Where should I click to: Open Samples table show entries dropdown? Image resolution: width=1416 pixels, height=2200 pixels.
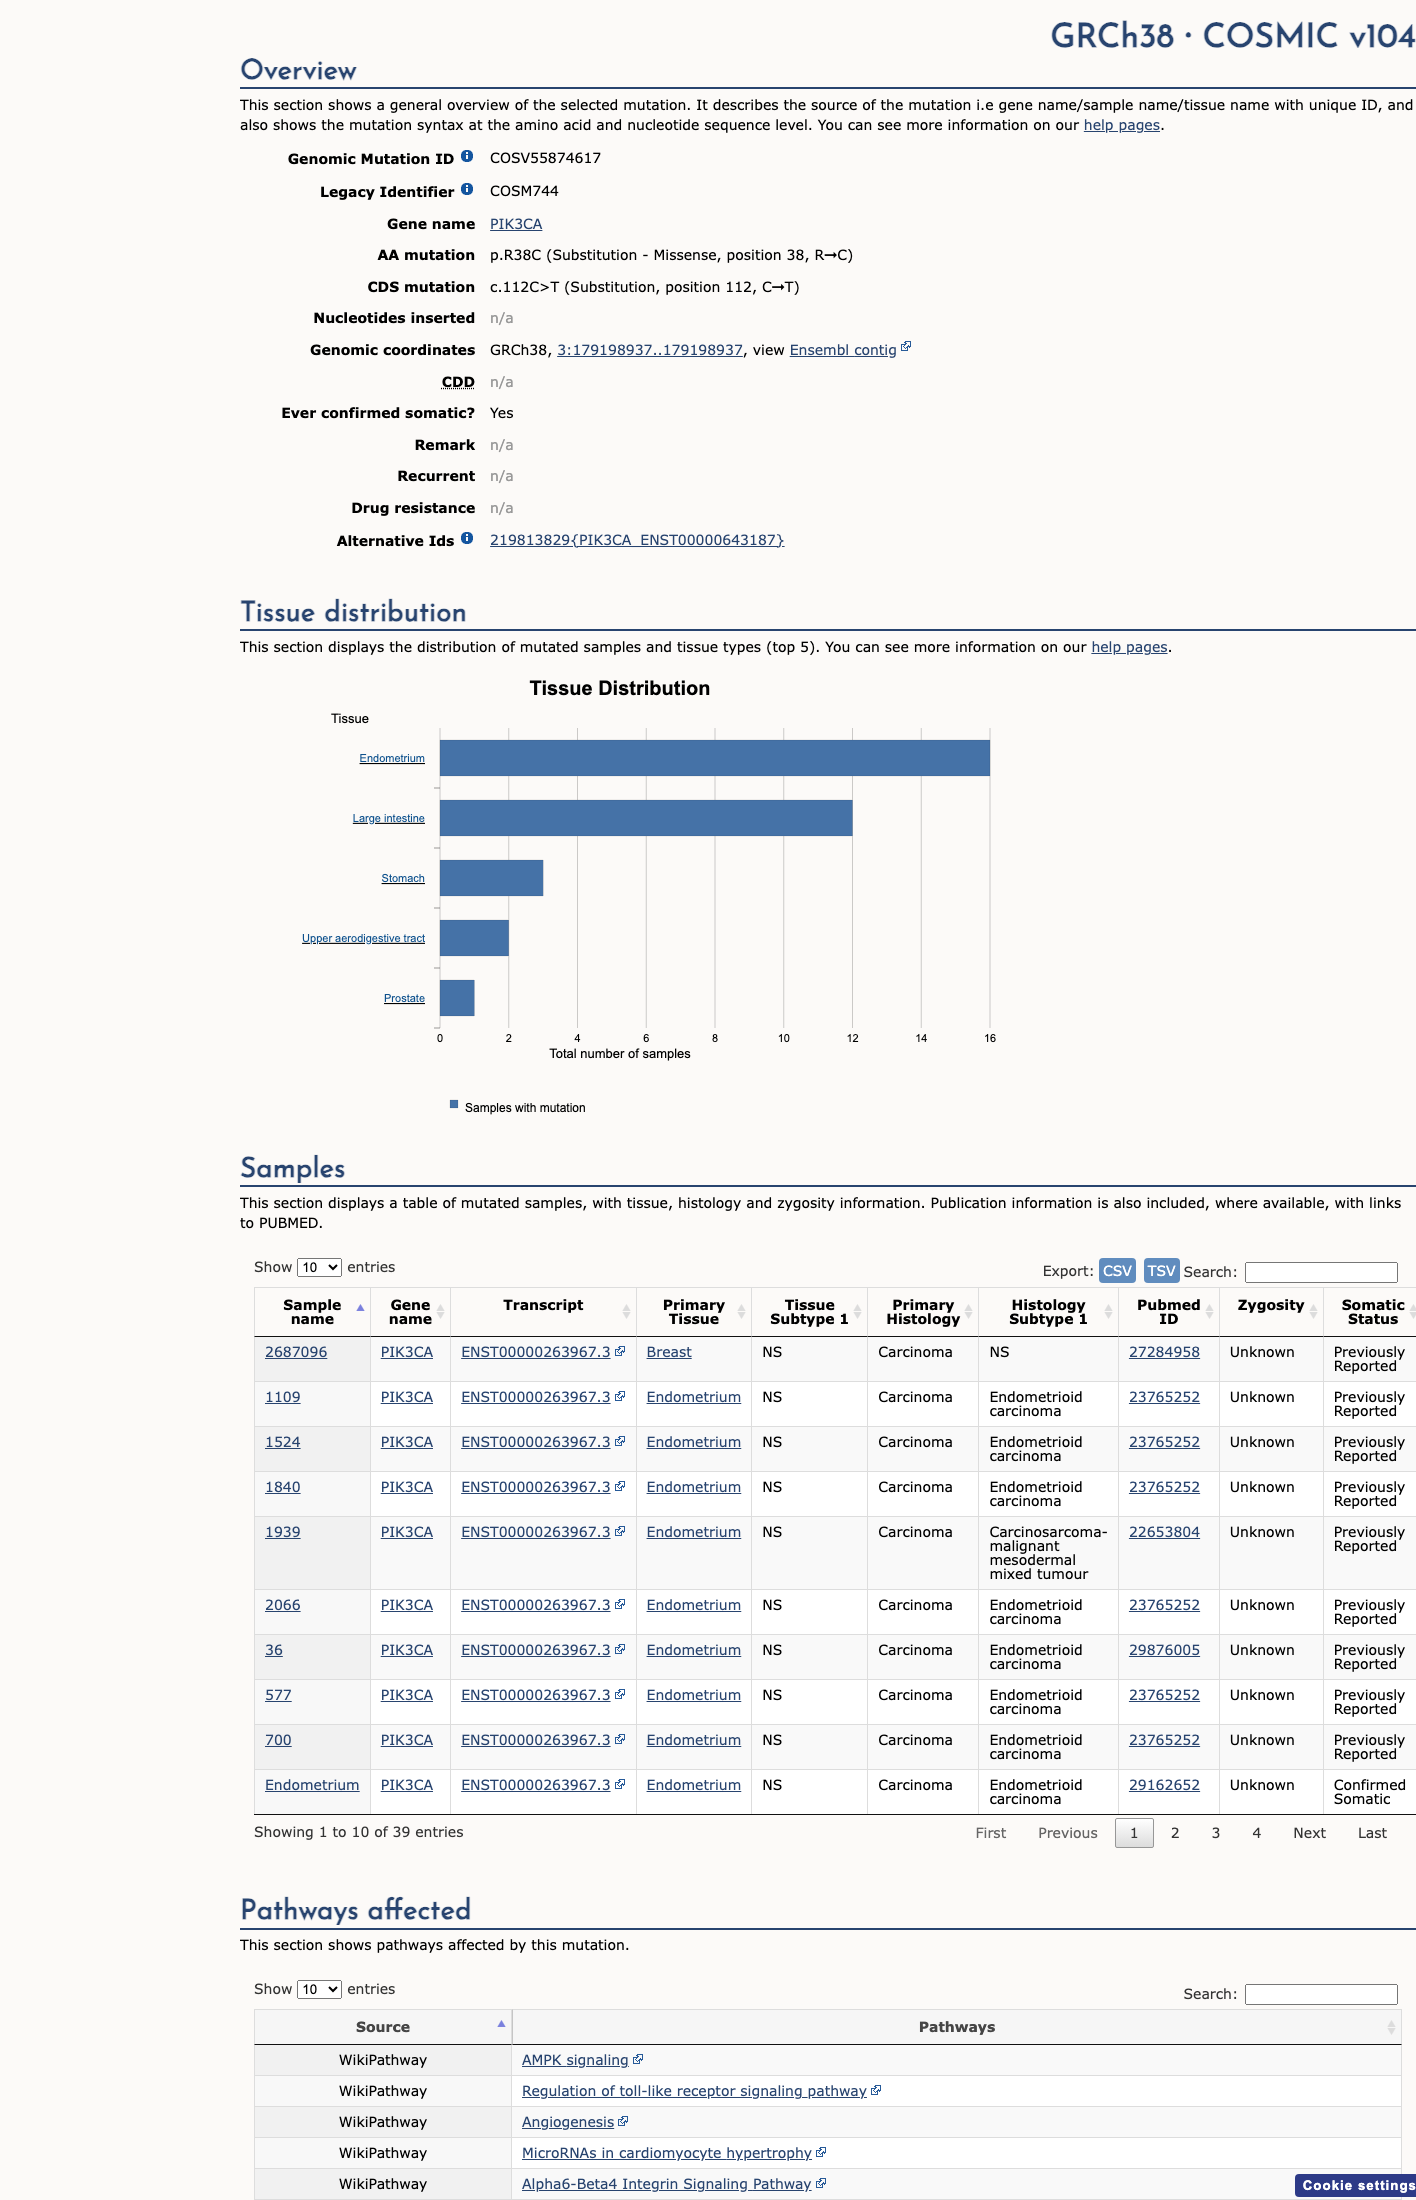[319, 1267]
